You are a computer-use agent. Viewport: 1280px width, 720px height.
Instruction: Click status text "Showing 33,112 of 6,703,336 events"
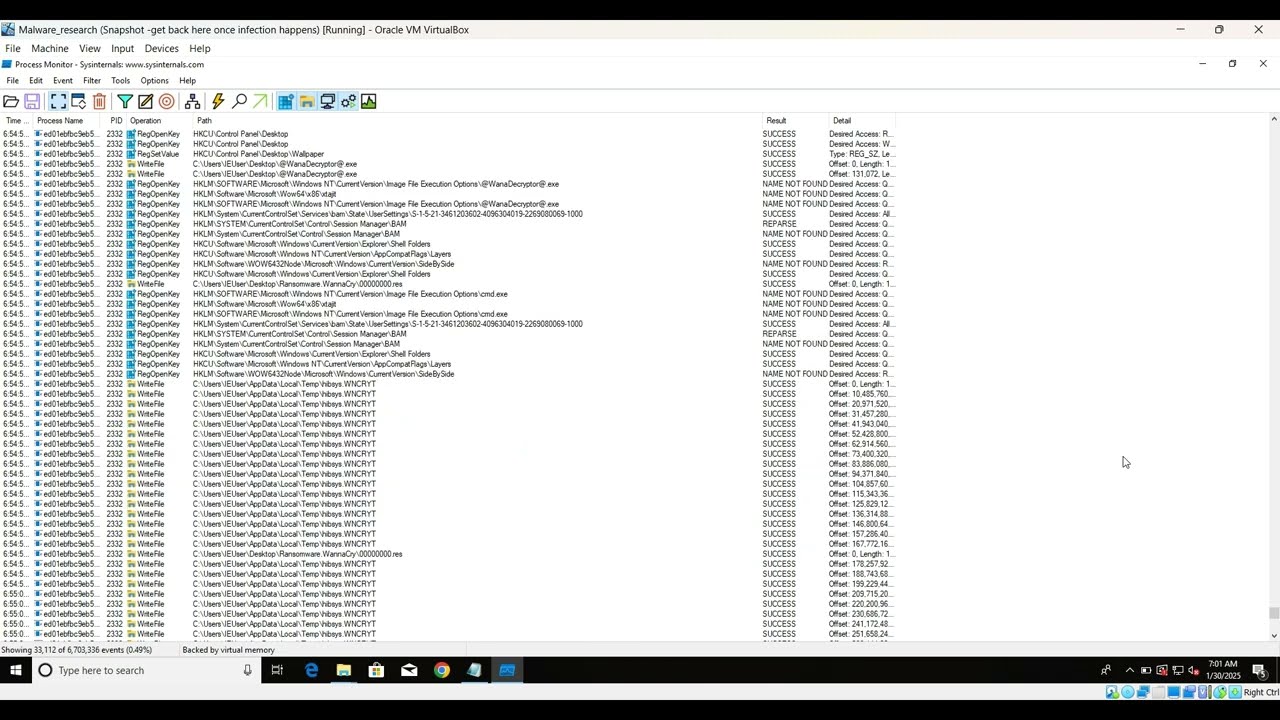[76, 650]
